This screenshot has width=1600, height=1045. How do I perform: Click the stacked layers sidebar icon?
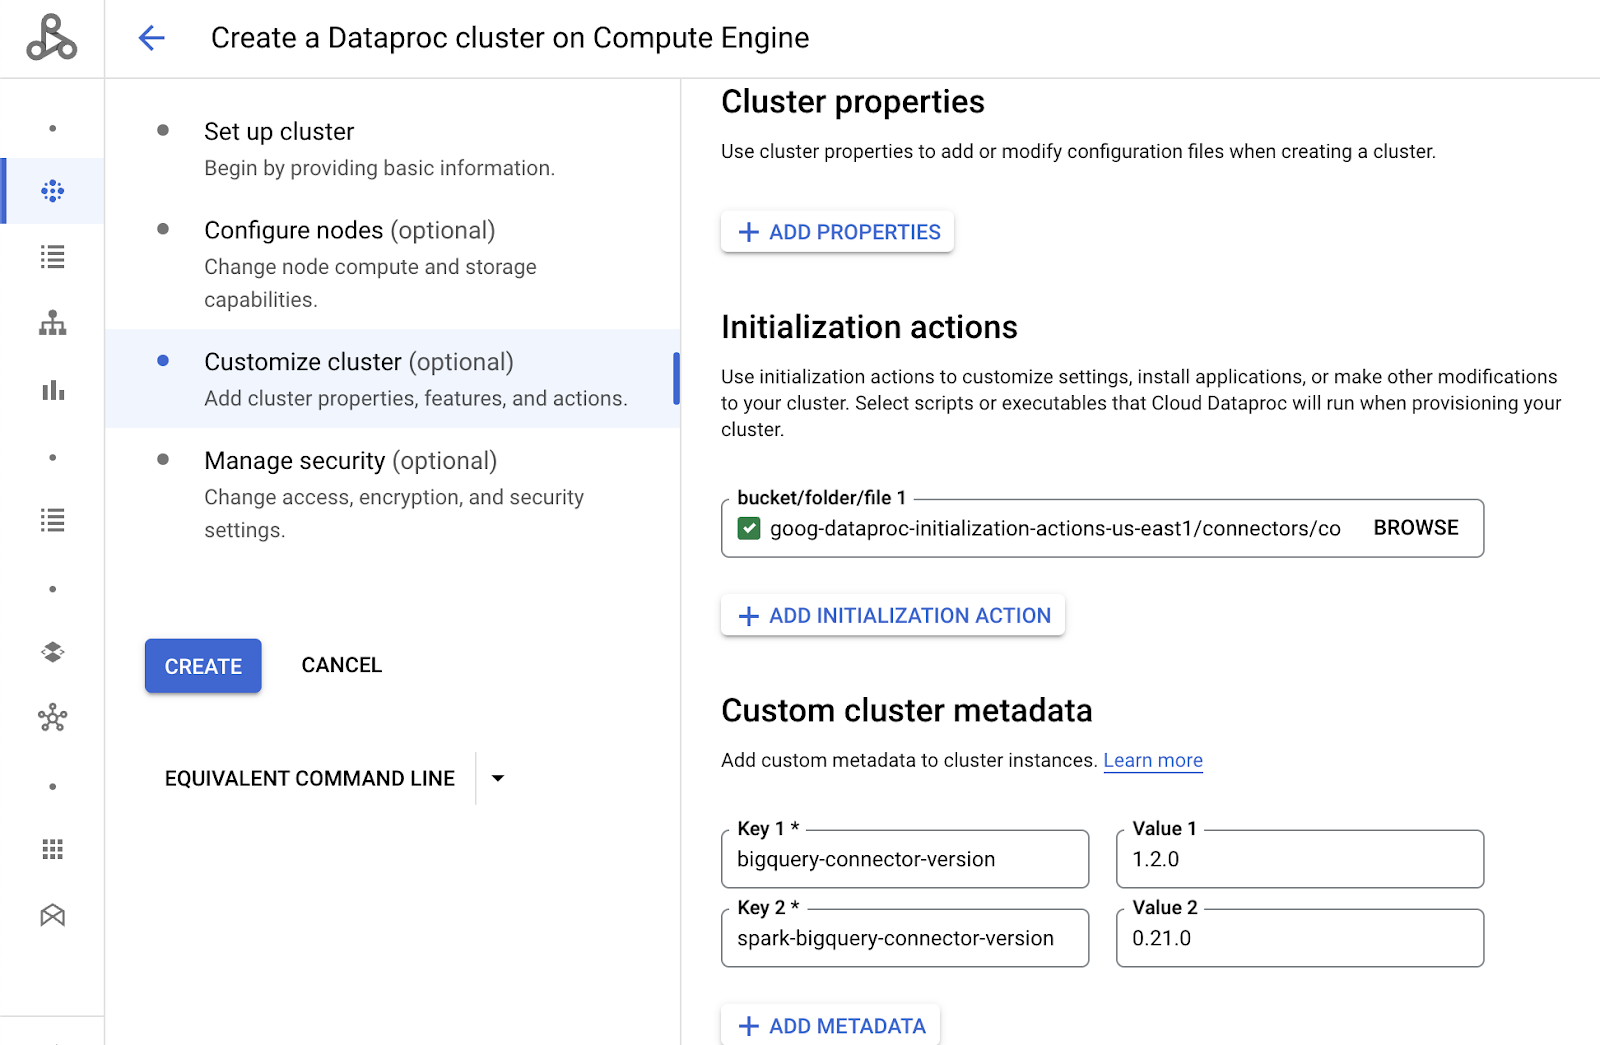(53, 652)
